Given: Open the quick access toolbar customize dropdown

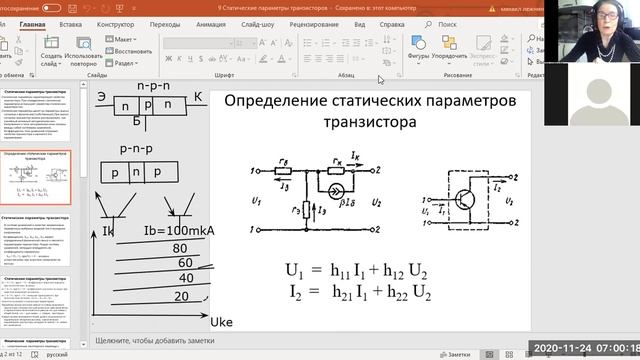Looking at the screenshot, I should (134, 9).
